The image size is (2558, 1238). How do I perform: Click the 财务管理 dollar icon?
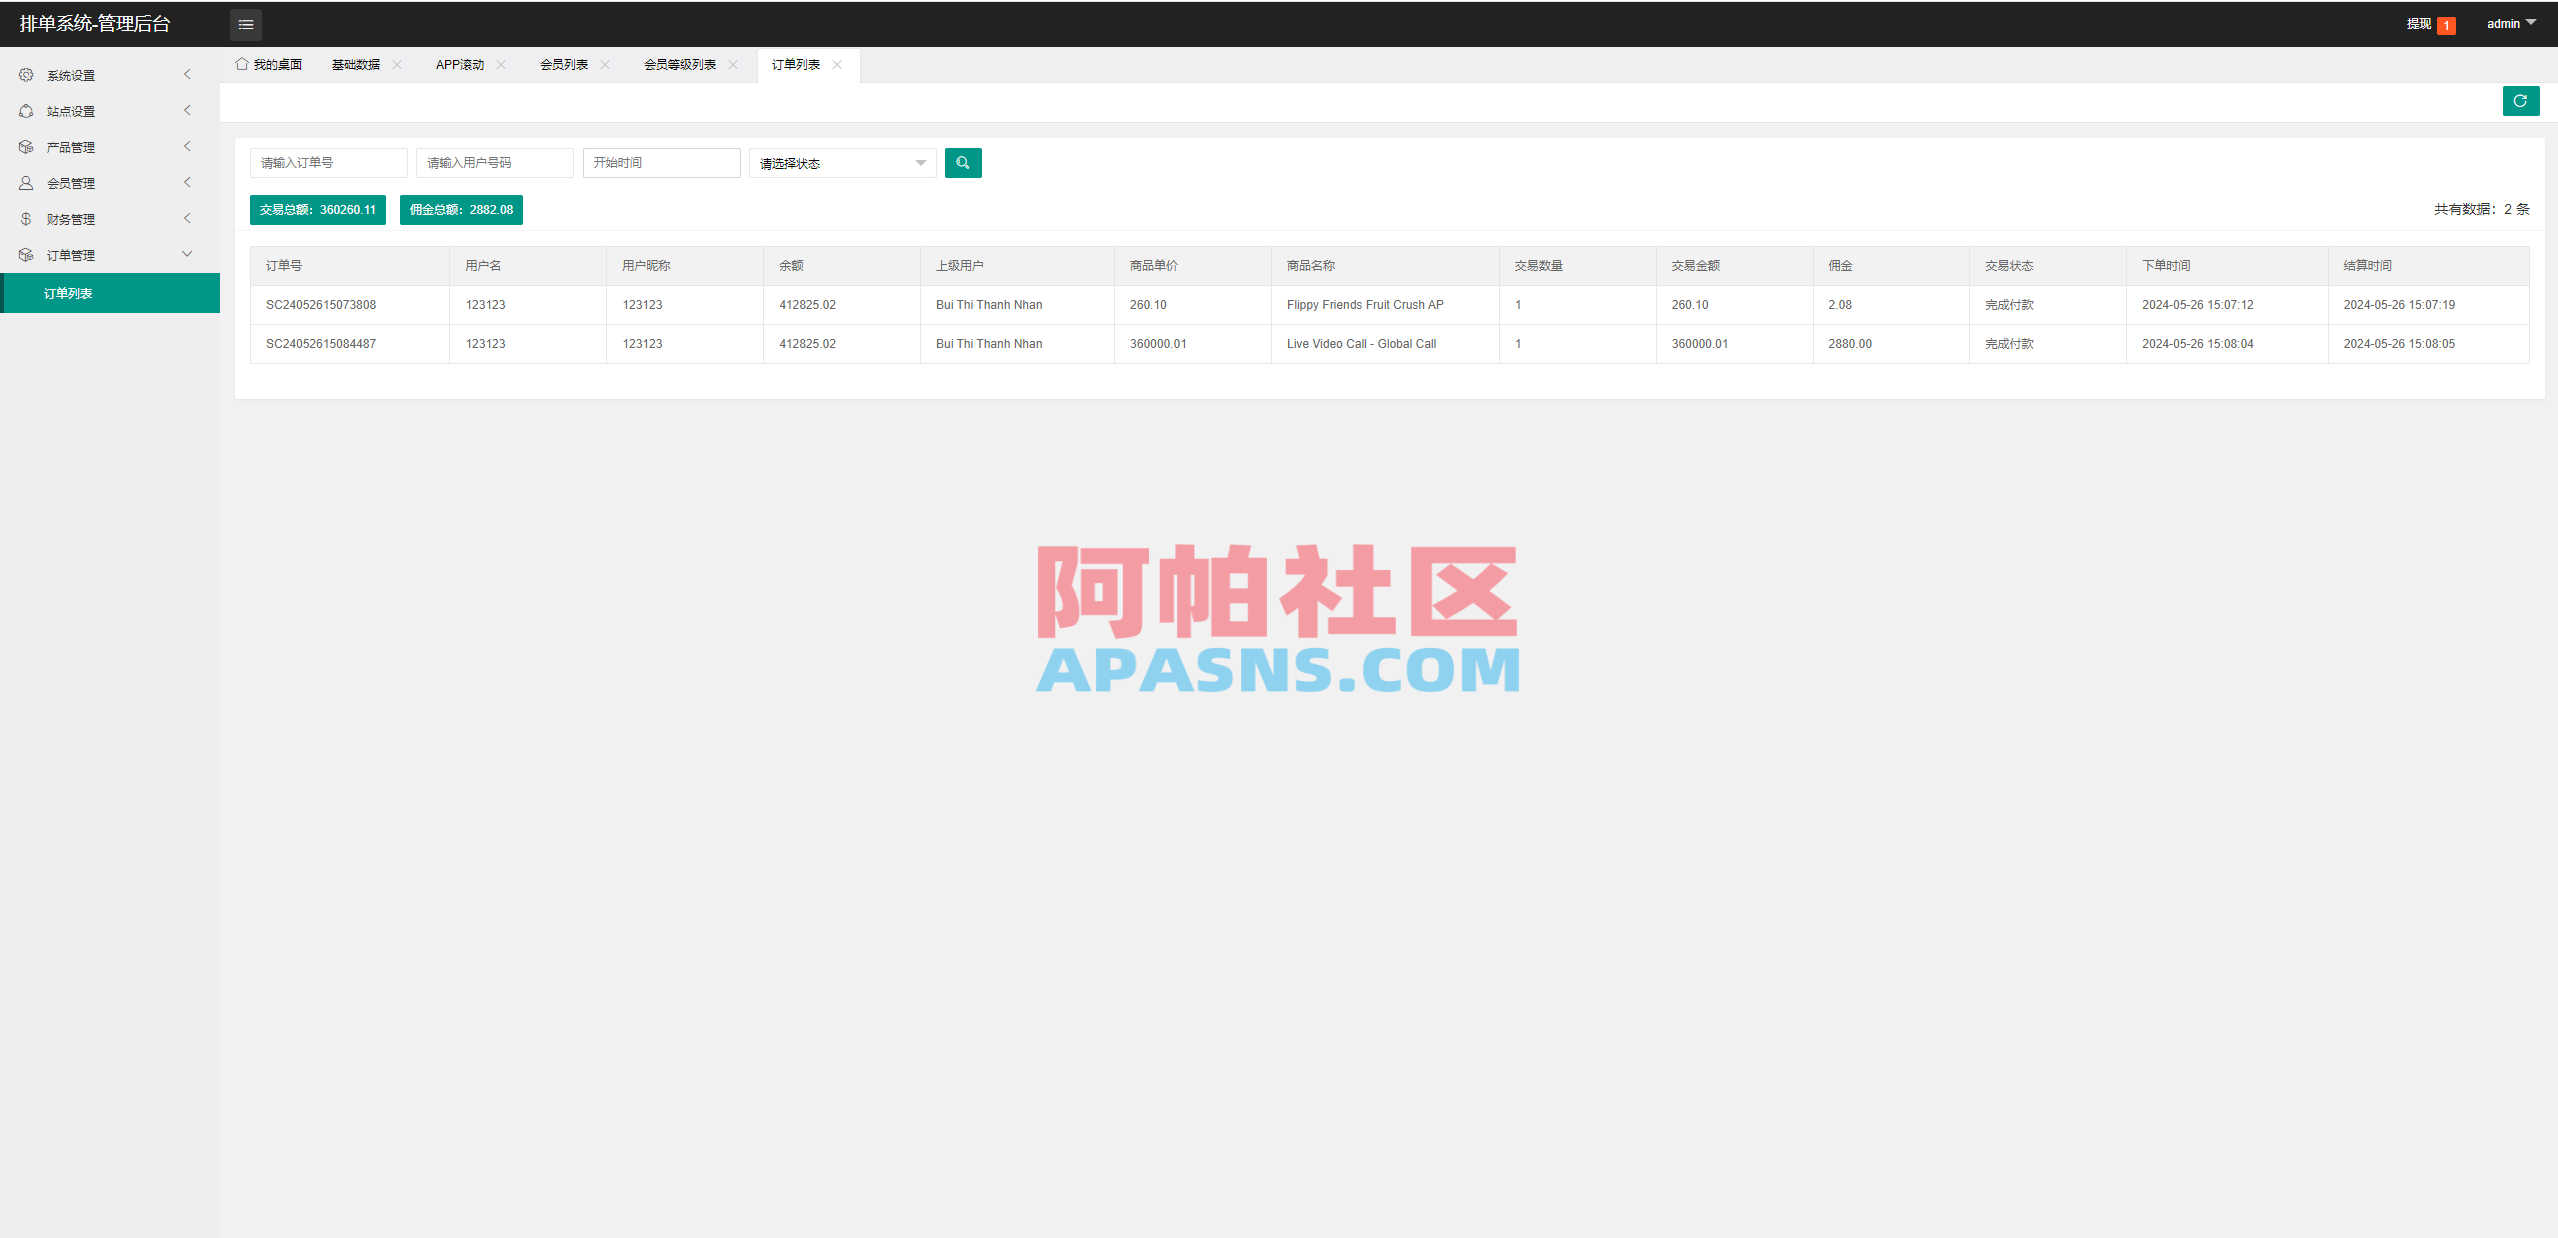[x=26, y=218]
